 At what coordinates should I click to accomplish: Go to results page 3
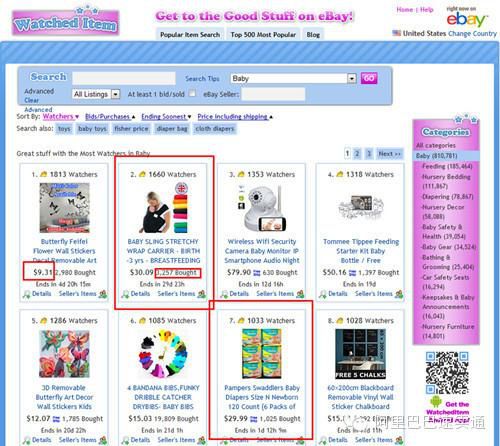point(369,154)
